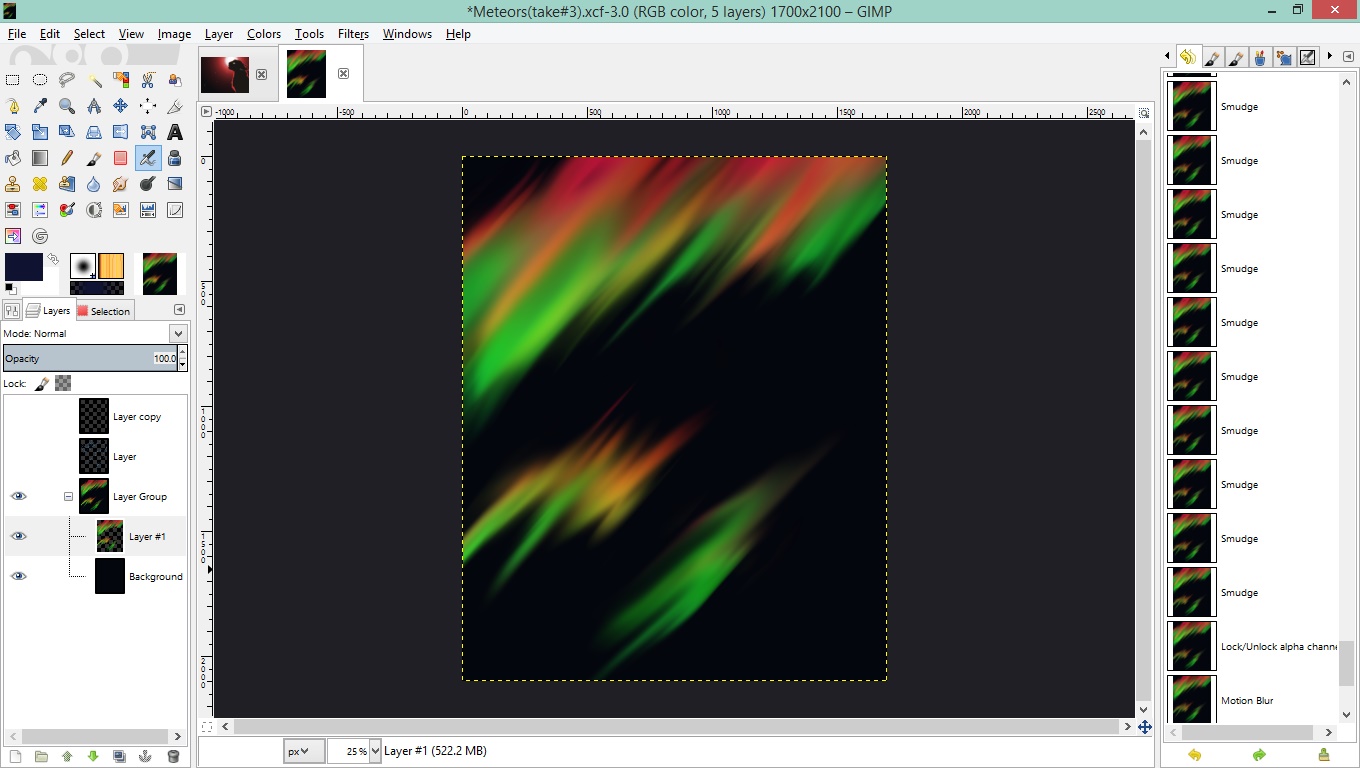Redo using green arrow in history panel
Viewport: 1360px width, 768px height.
1259,755
